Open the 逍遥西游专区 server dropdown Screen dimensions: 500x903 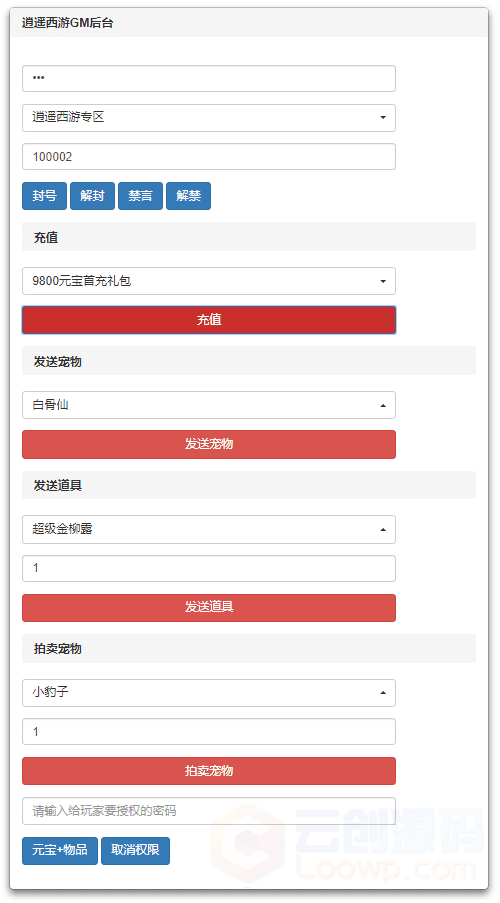[x=209, y=117]
